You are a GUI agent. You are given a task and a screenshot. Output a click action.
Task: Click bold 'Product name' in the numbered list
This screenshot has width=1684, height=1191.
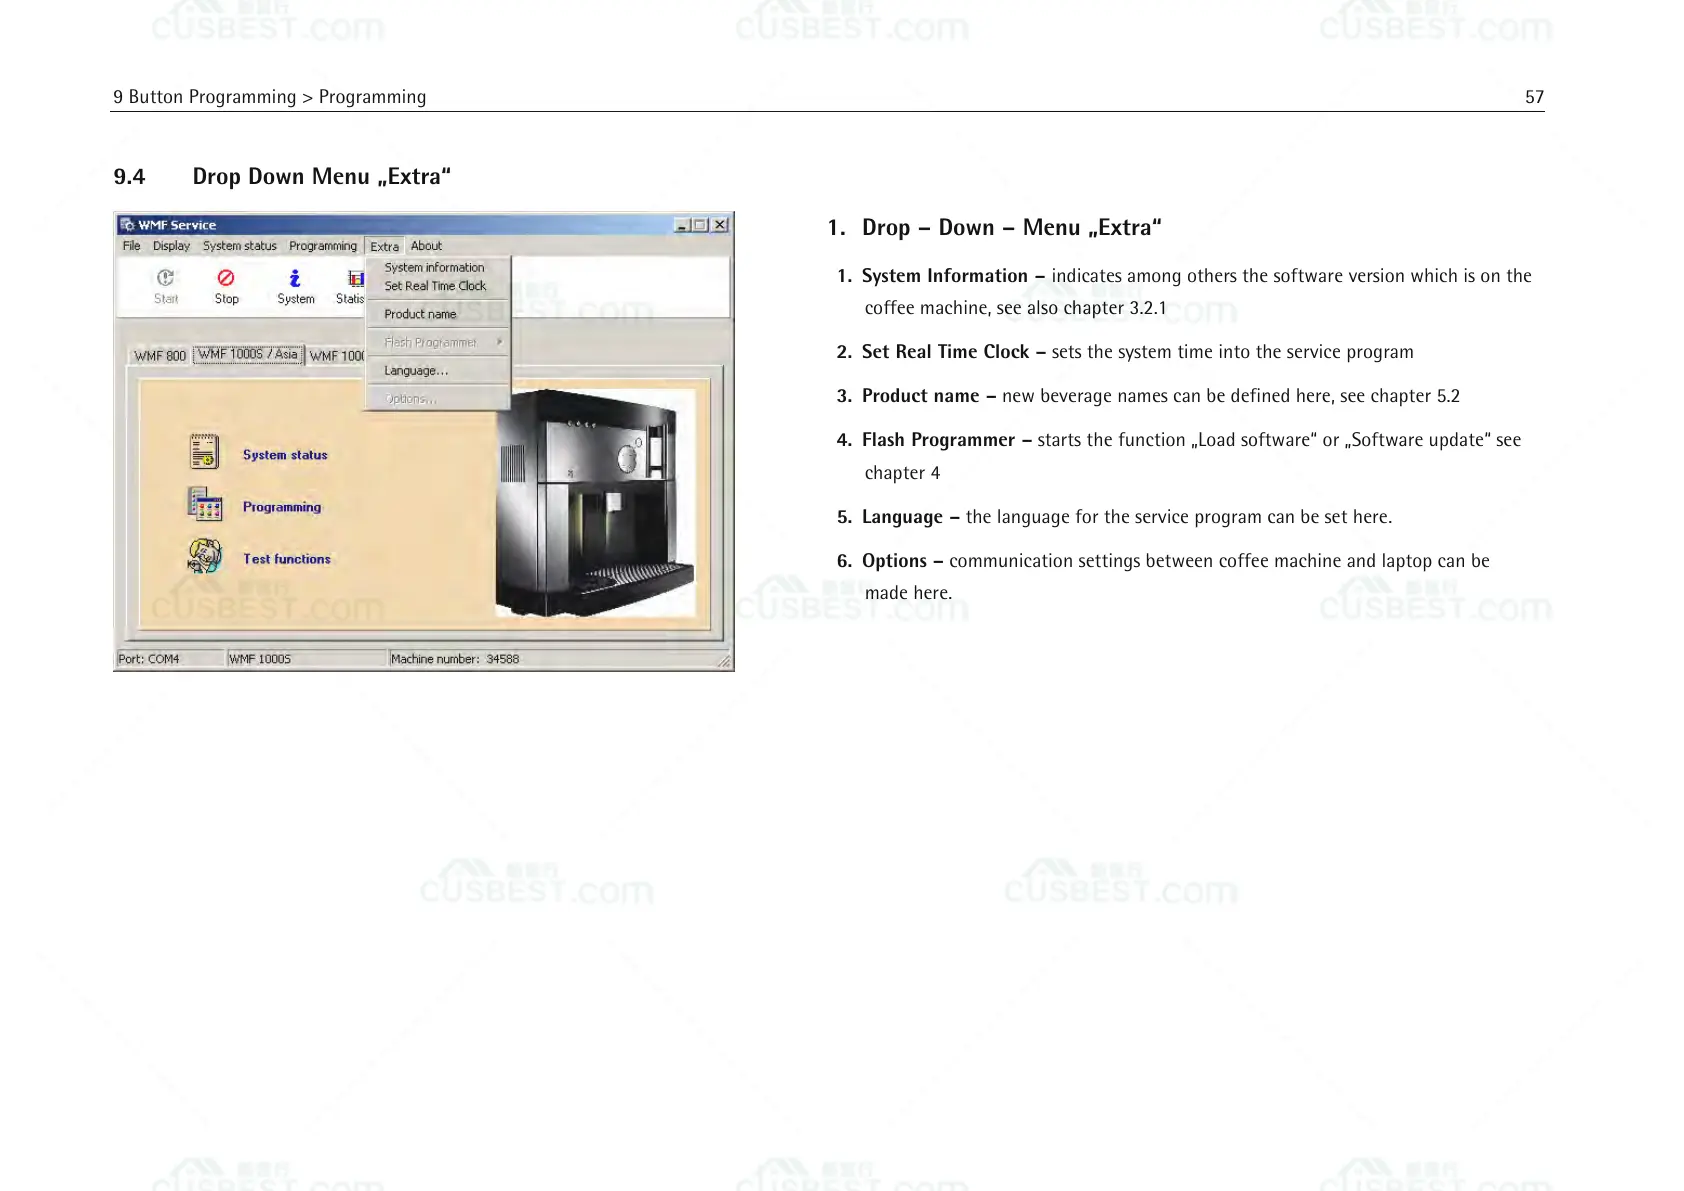[x=921, y=396]
